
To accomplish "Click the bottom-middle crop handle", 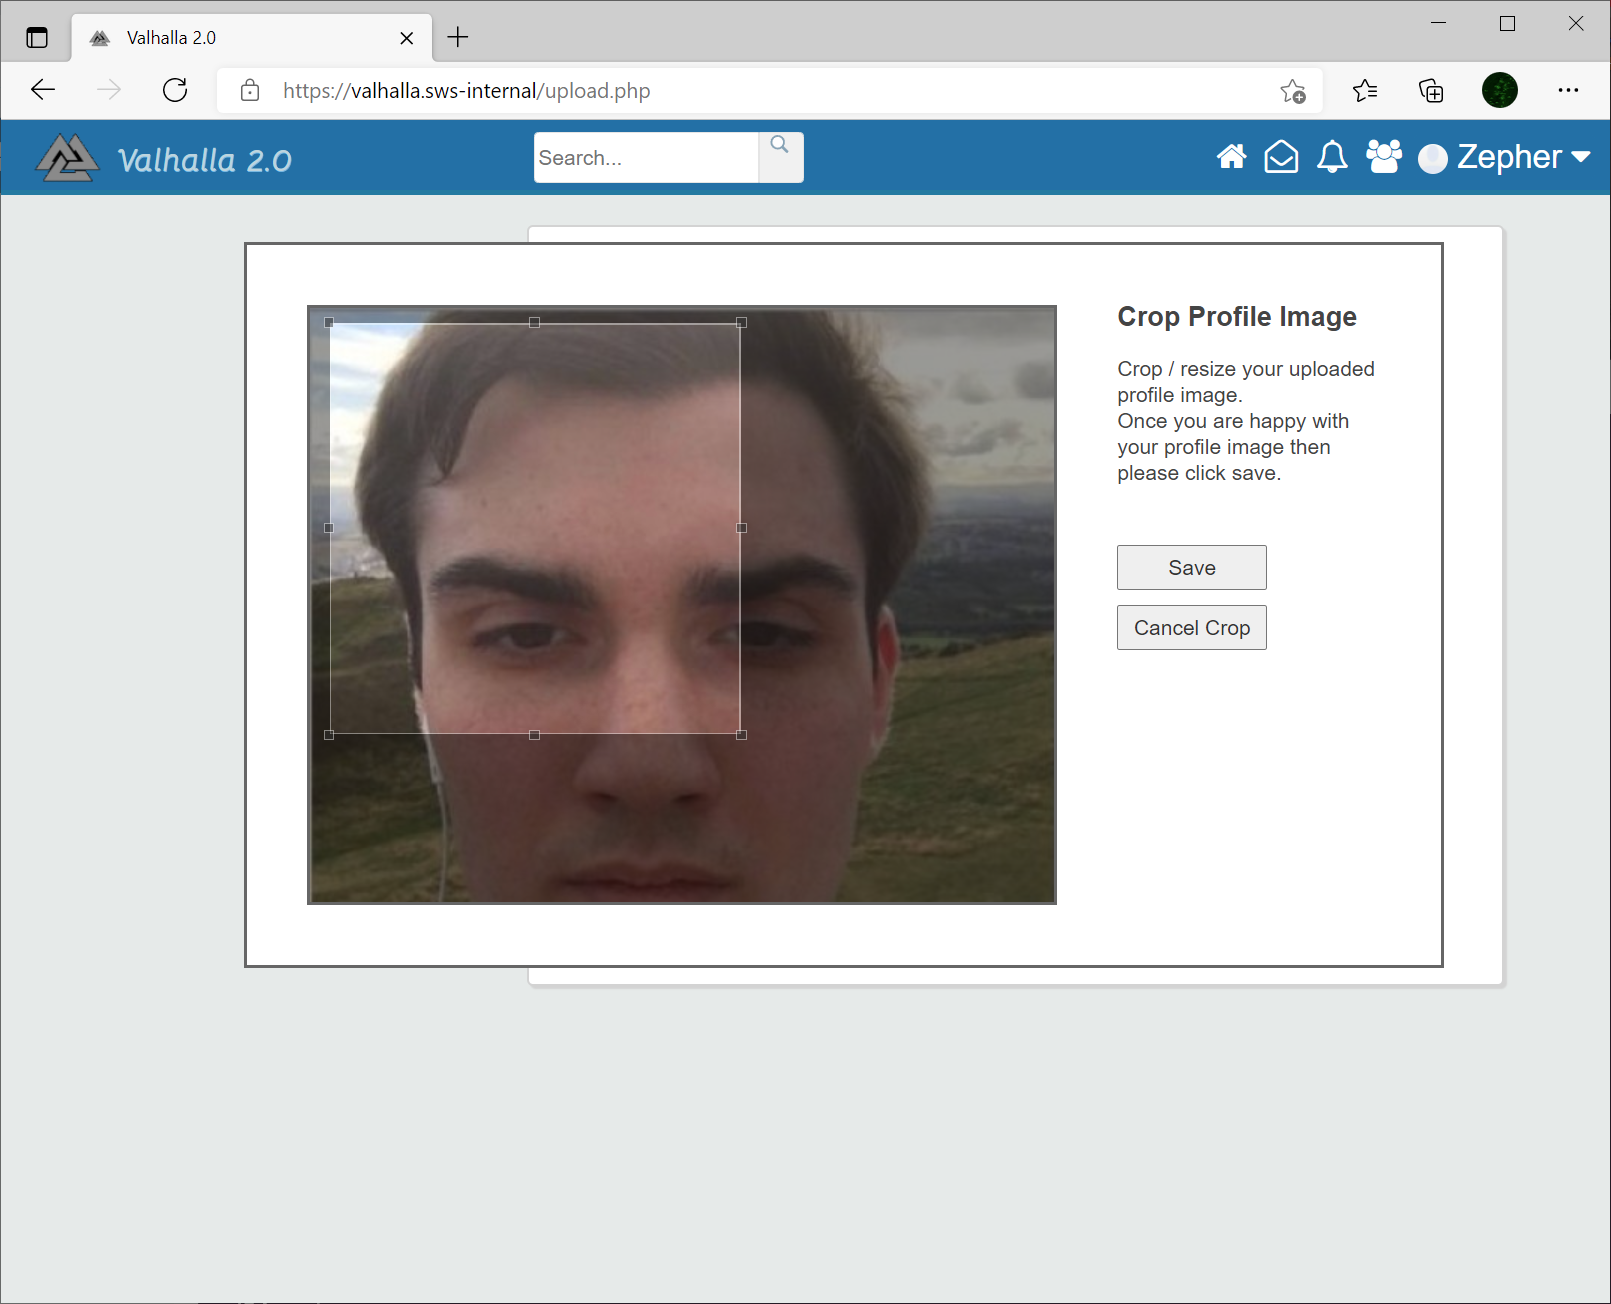I will click(535, 734).
